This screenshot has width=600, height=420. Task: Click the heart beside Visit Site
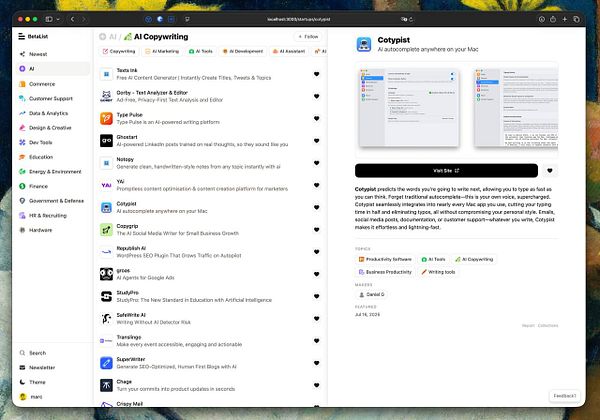pos(550,171)
